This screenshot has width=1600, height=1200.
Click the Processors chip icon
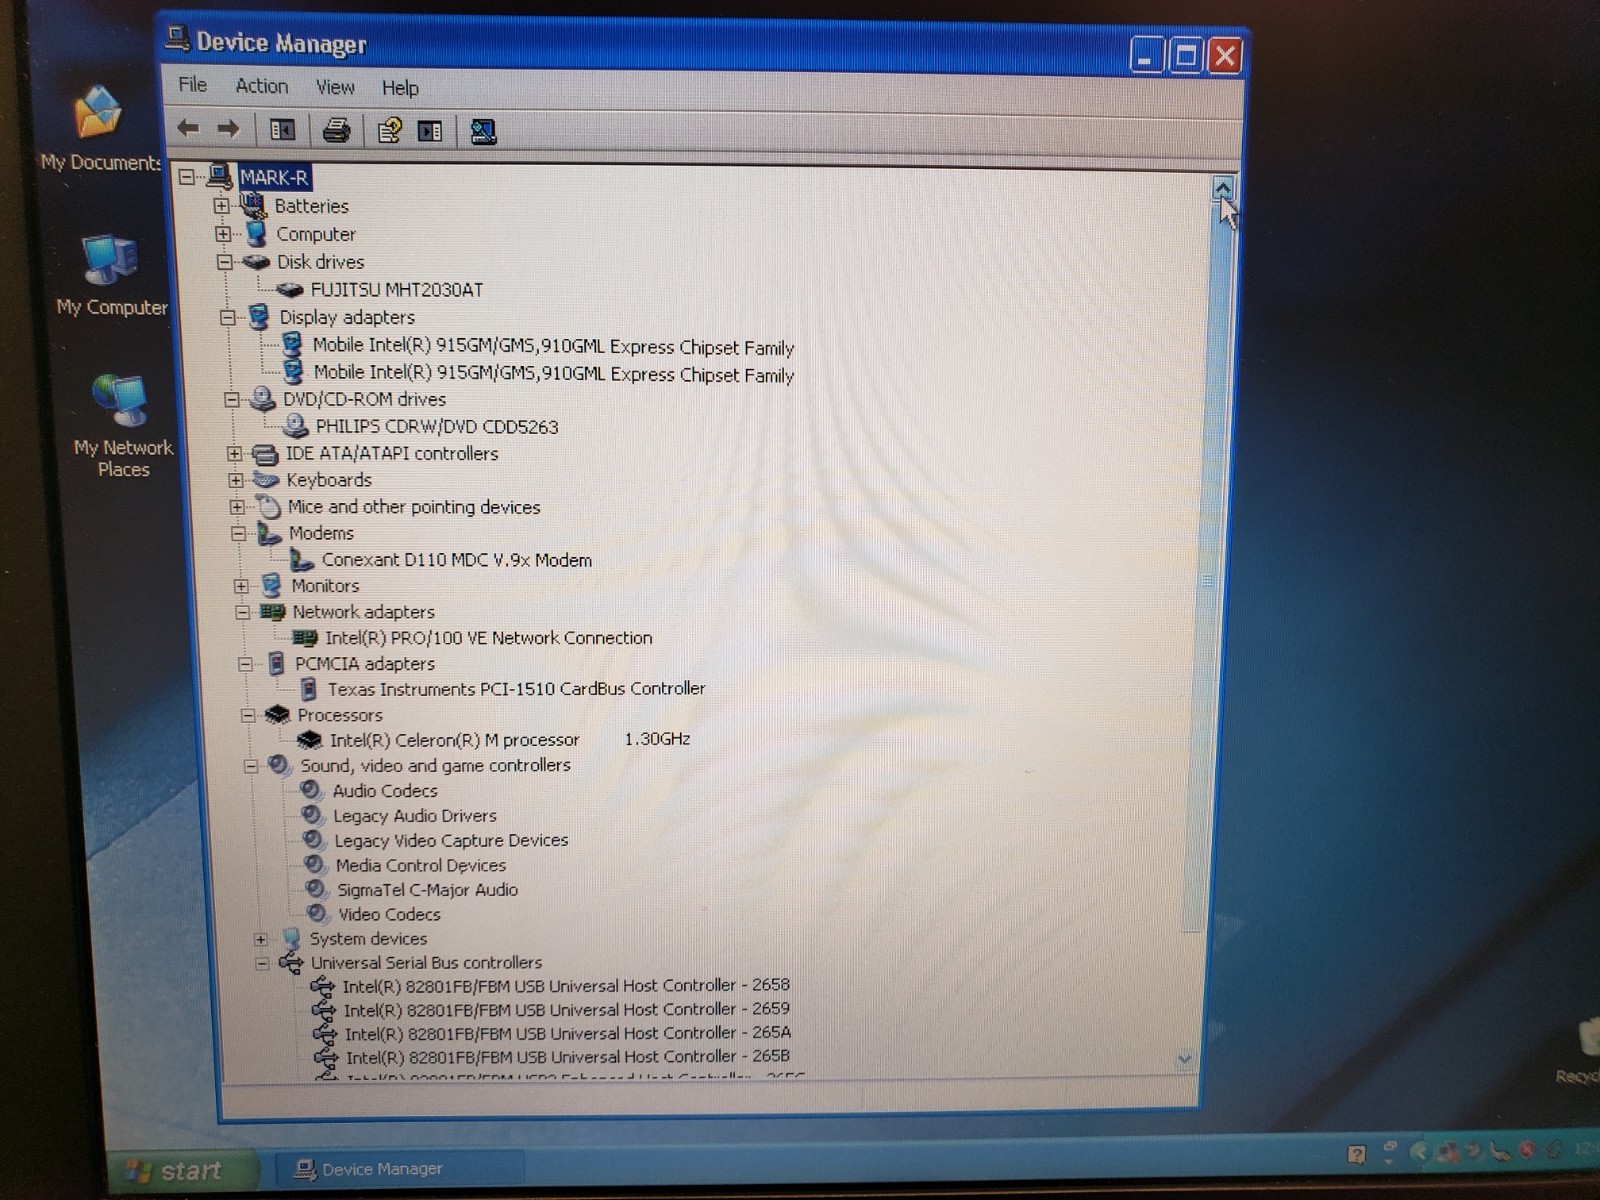point(278,715)
